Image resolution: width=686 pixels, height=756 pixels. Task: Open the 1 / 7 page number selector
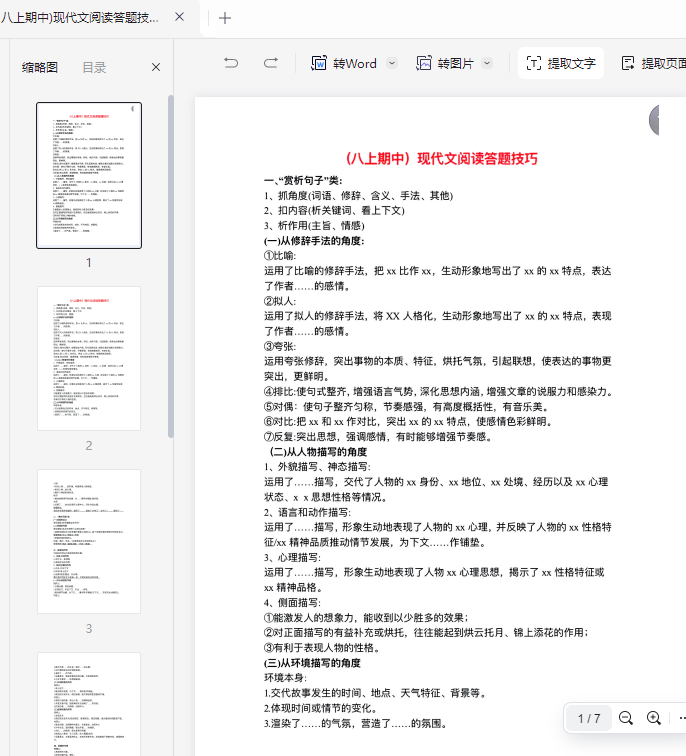(x=589, y=718)
